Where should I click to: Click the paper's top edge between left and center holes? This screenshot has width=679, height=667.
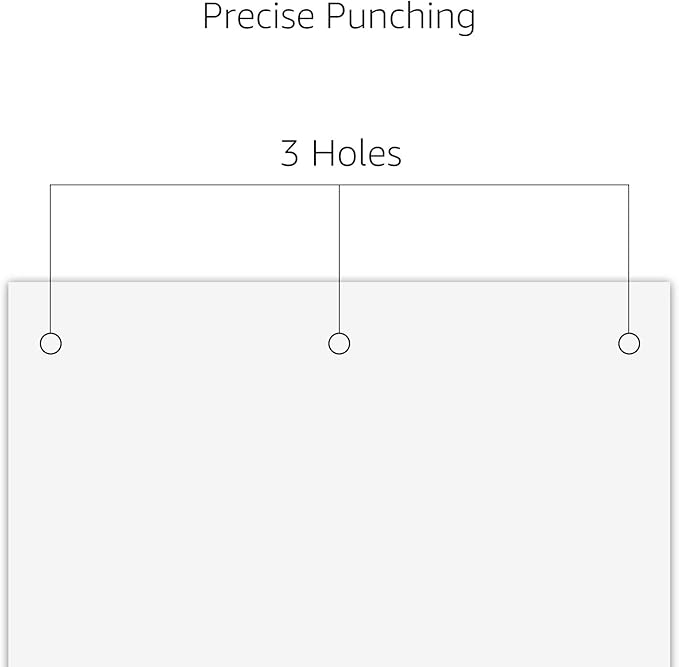[x=195, y=283]
